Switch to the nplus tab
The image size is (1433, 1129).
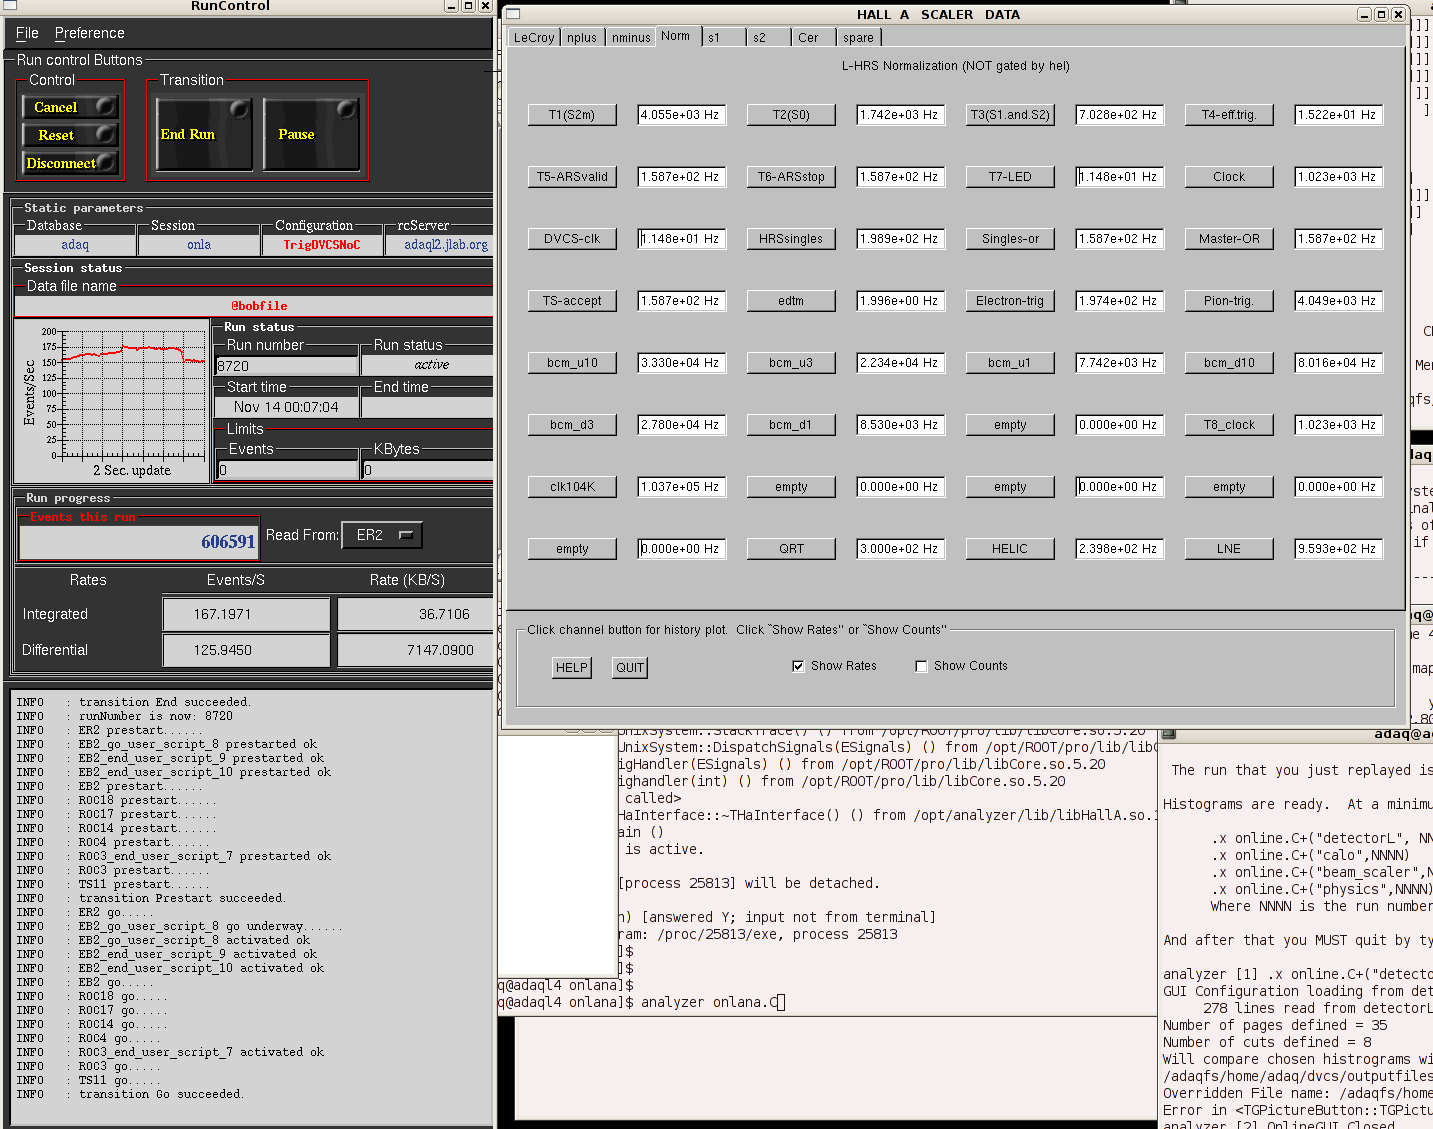(582, 38)
